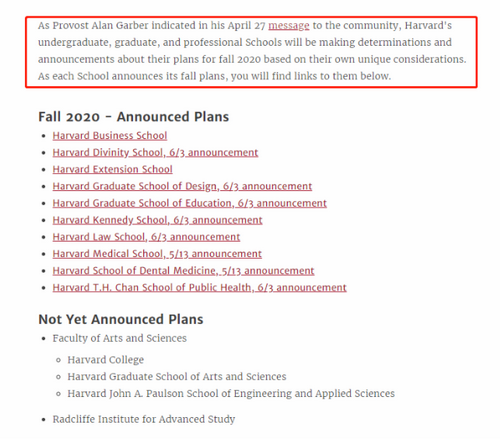This screenshot has height=446, width=500.
Task: Click the Provost Alan Garber intro paragraph
Action: click(x=252, y=51)
